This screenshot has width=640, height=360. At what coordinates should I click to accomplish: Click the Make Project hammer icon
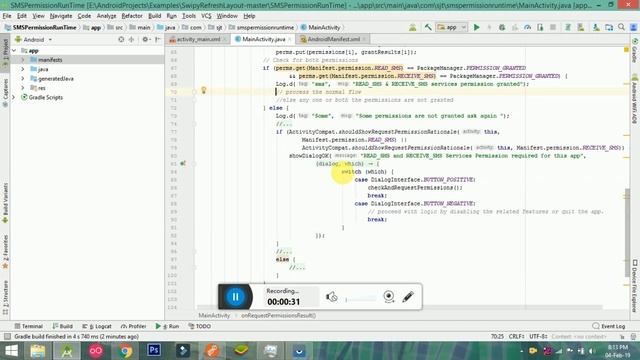428,27
